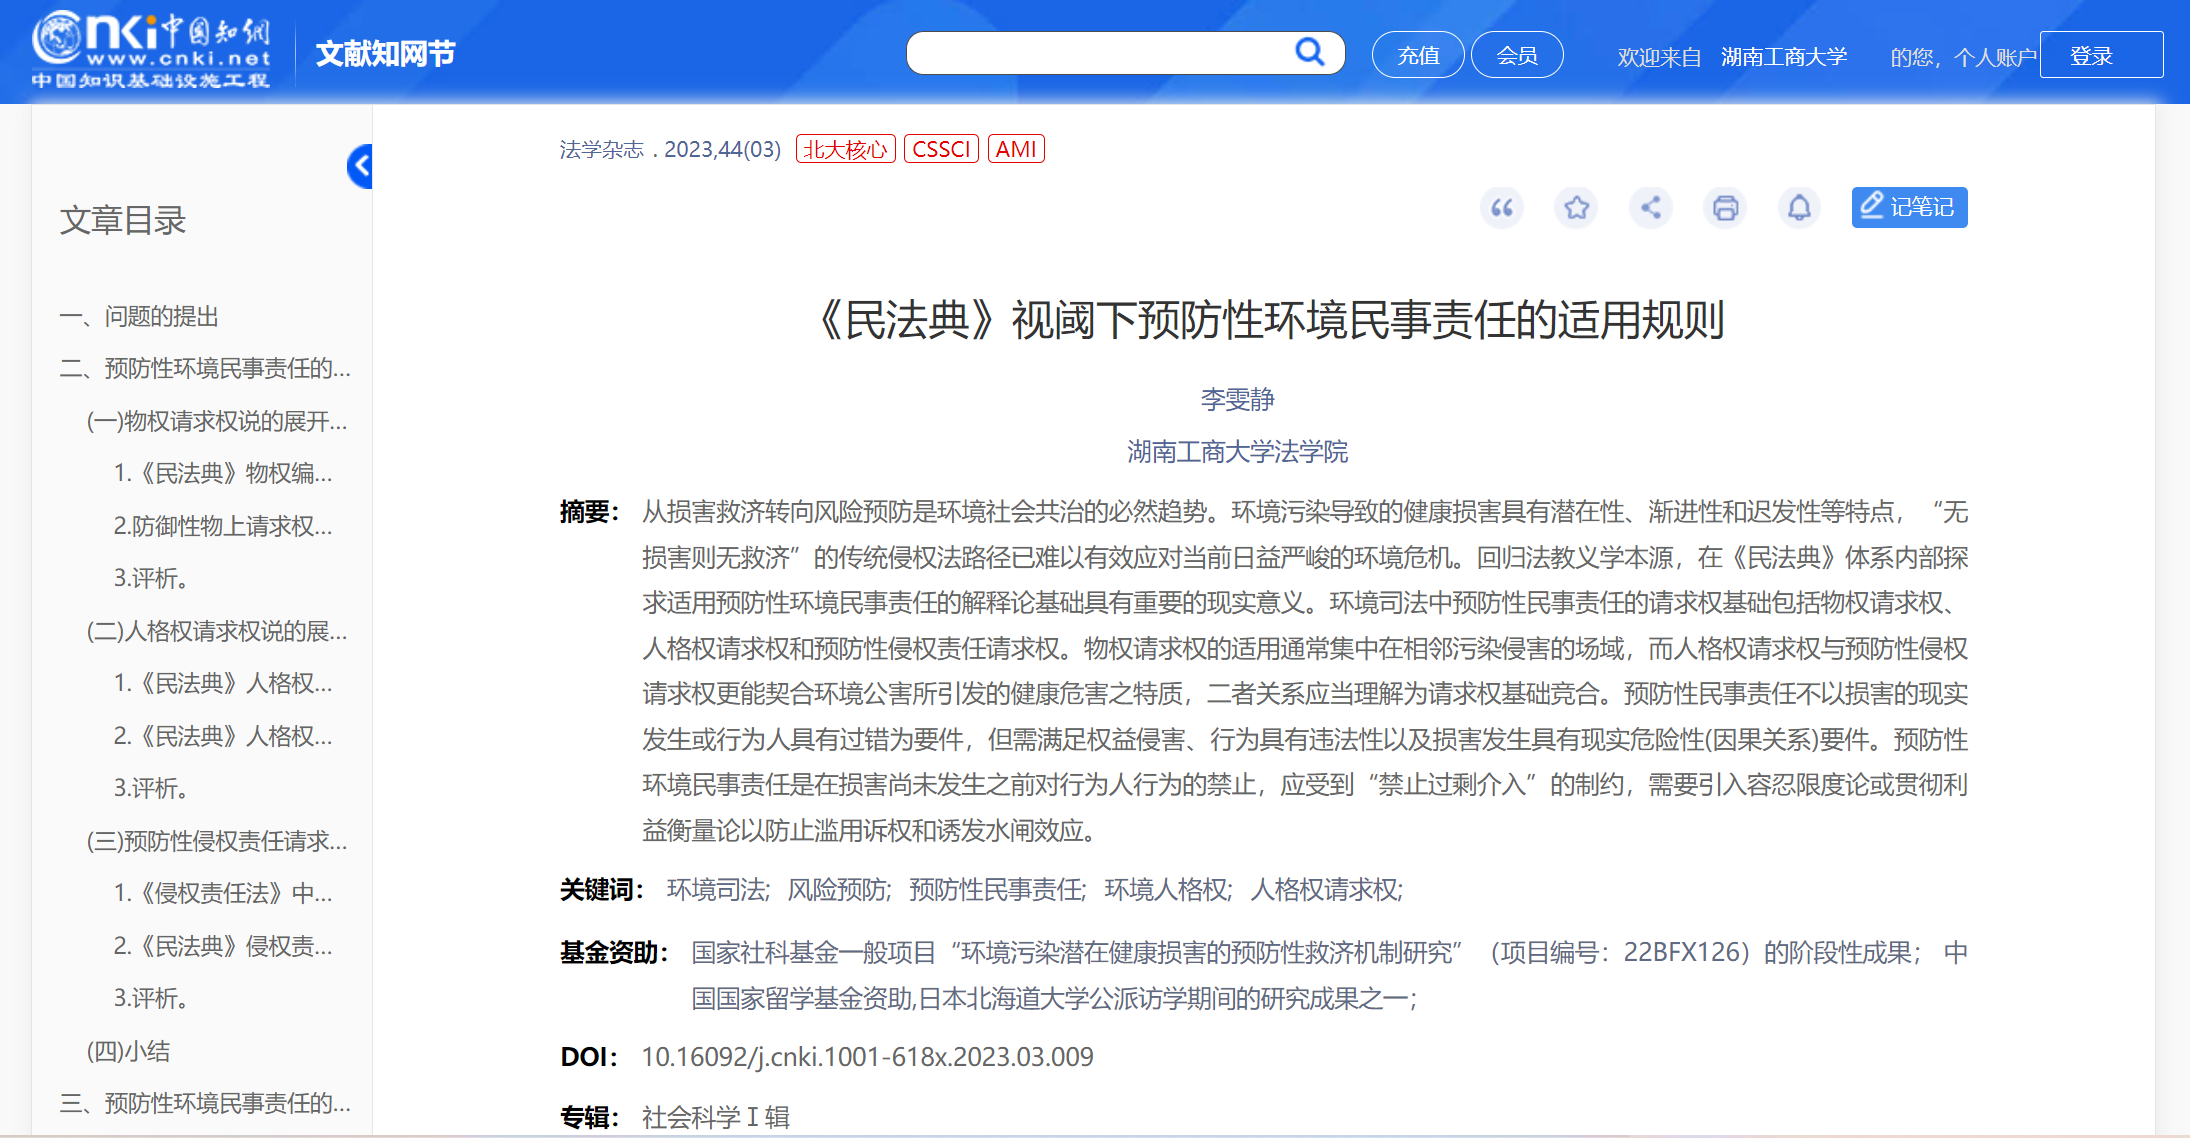The width and height of the screenshot is (2190, 1138).
Task: Collapse the article directory sidebar
Action: pyautogui.click(x=361, y=166)
